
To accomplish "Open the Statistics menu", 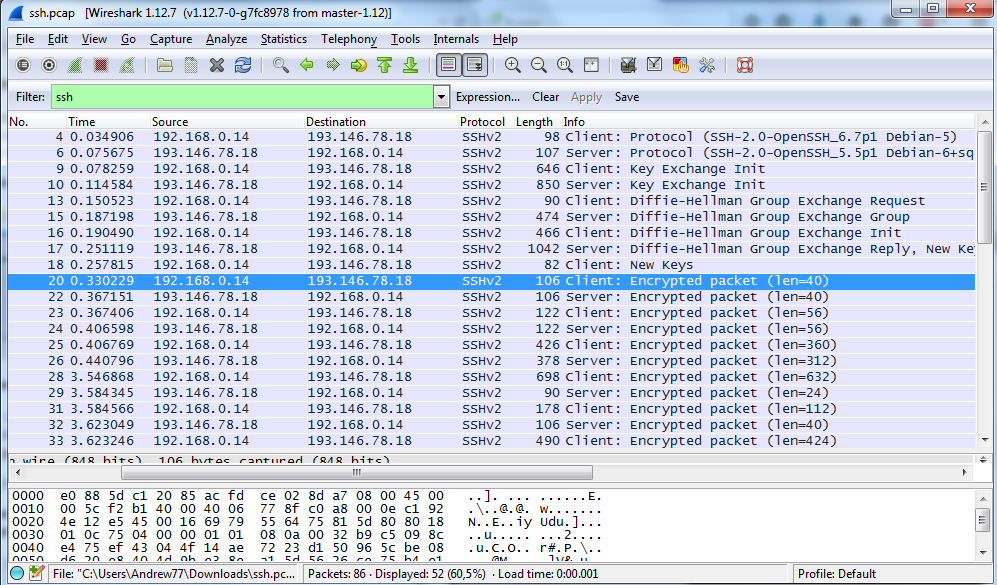I will (284, 39).
